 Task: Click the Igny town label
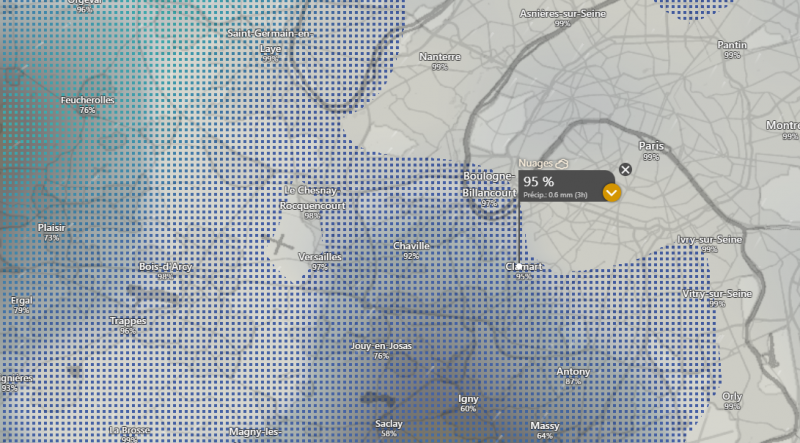(468, 399)
